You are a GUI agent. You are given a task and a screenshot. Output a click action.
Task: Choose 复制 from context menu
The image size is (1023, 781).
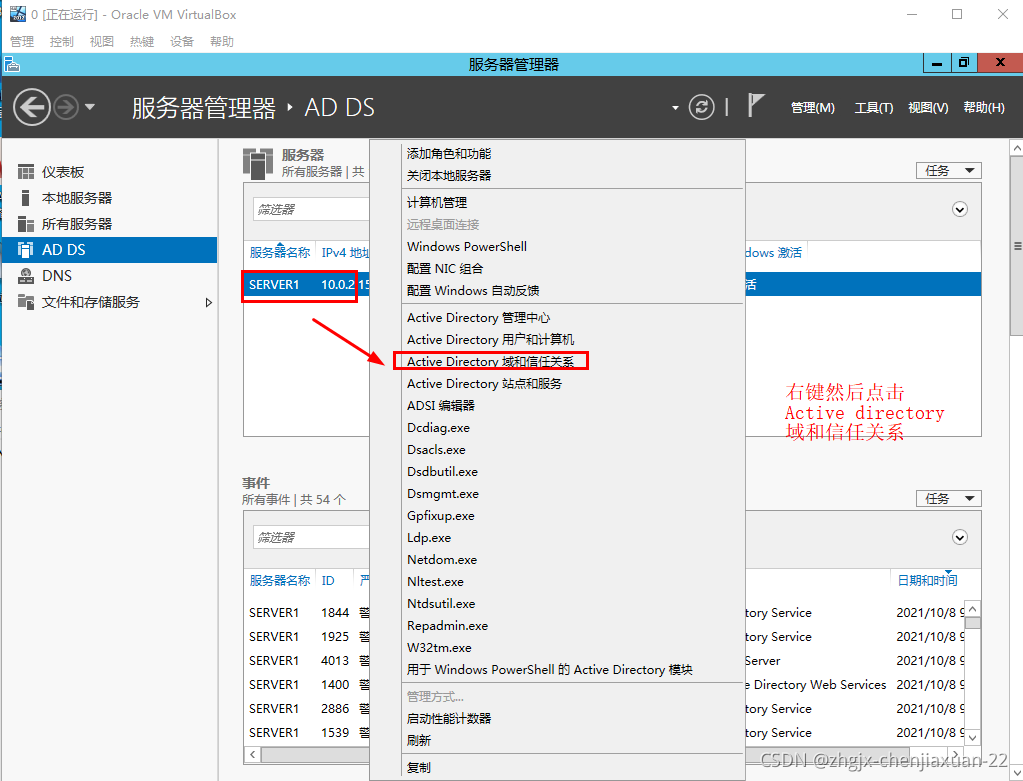pos(418,768)
